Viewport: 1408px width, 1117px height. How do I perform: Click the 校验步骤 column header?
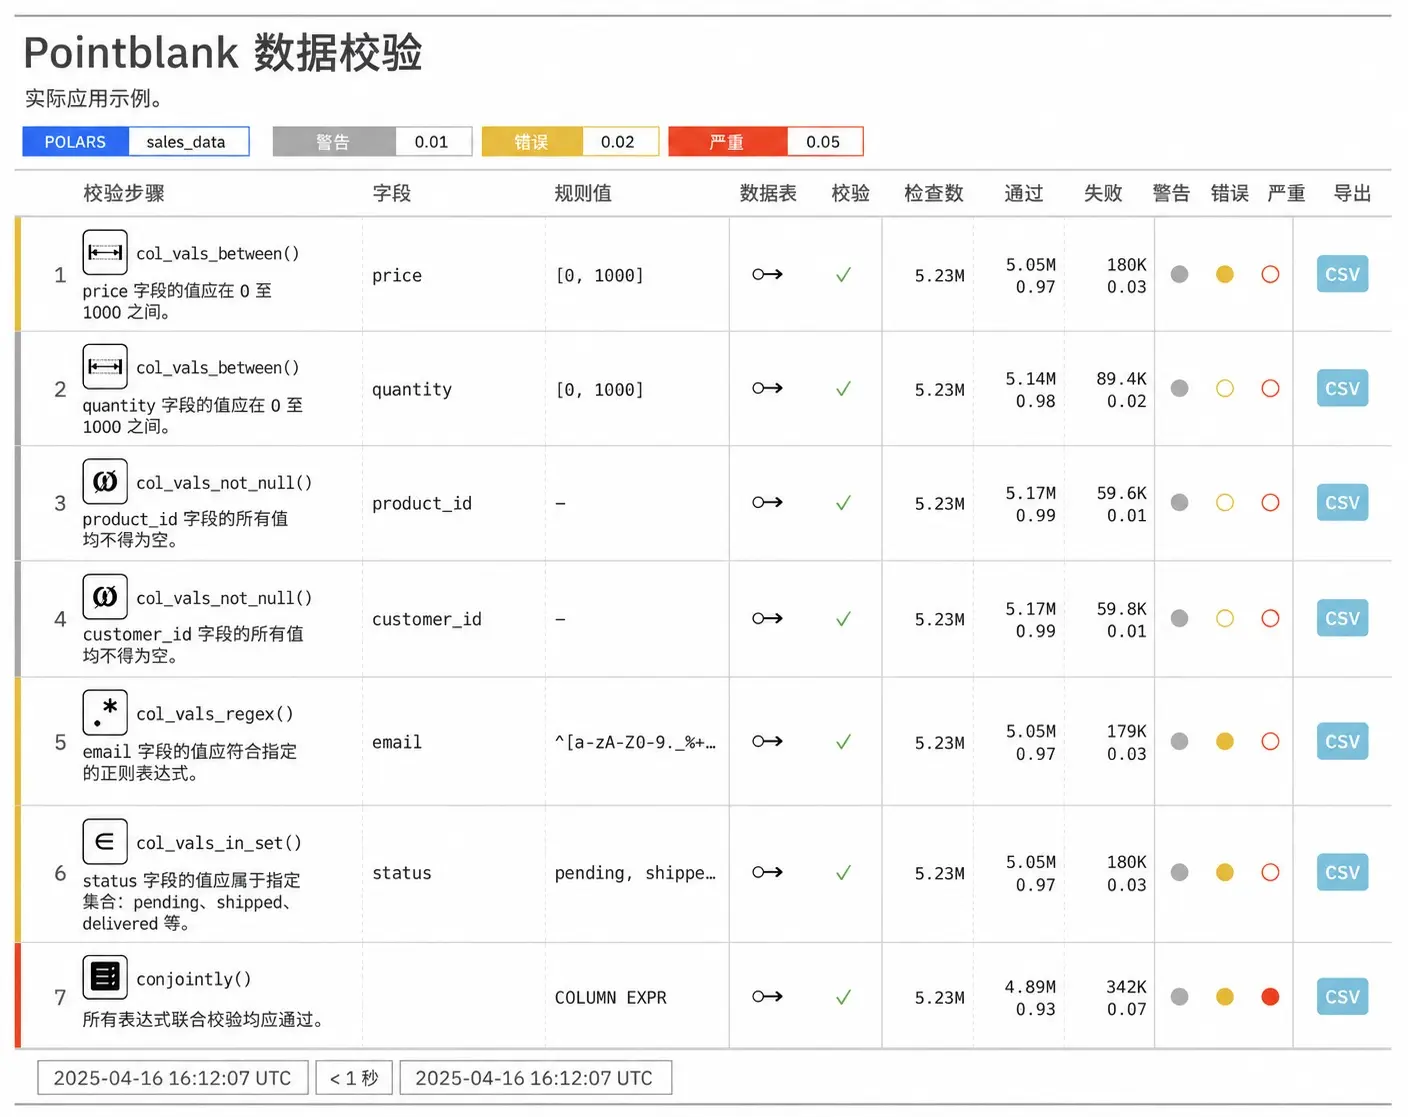click(124, 193)
